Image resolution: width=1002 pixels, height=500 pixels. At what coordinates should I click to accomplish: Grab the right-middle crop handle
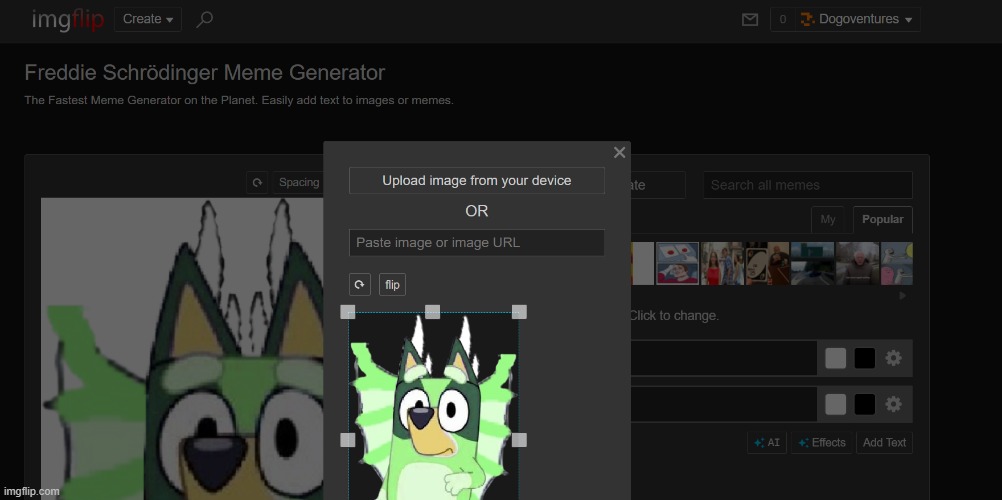click(x=520, y=440)
